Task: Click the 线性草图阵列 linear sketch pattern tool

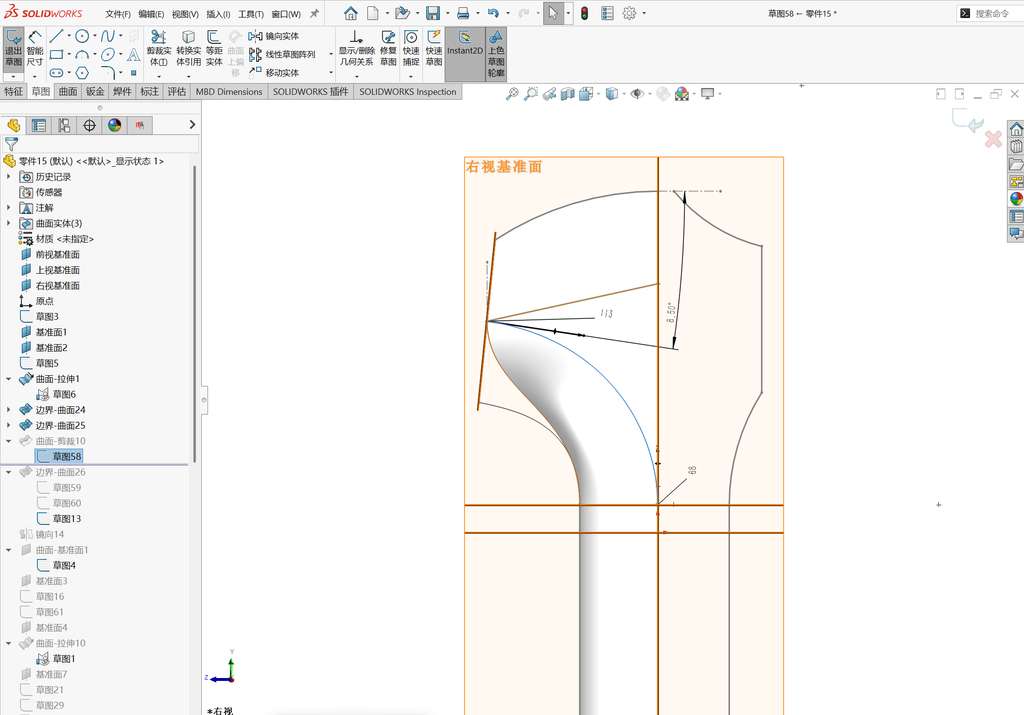Action: click(282, 54)
